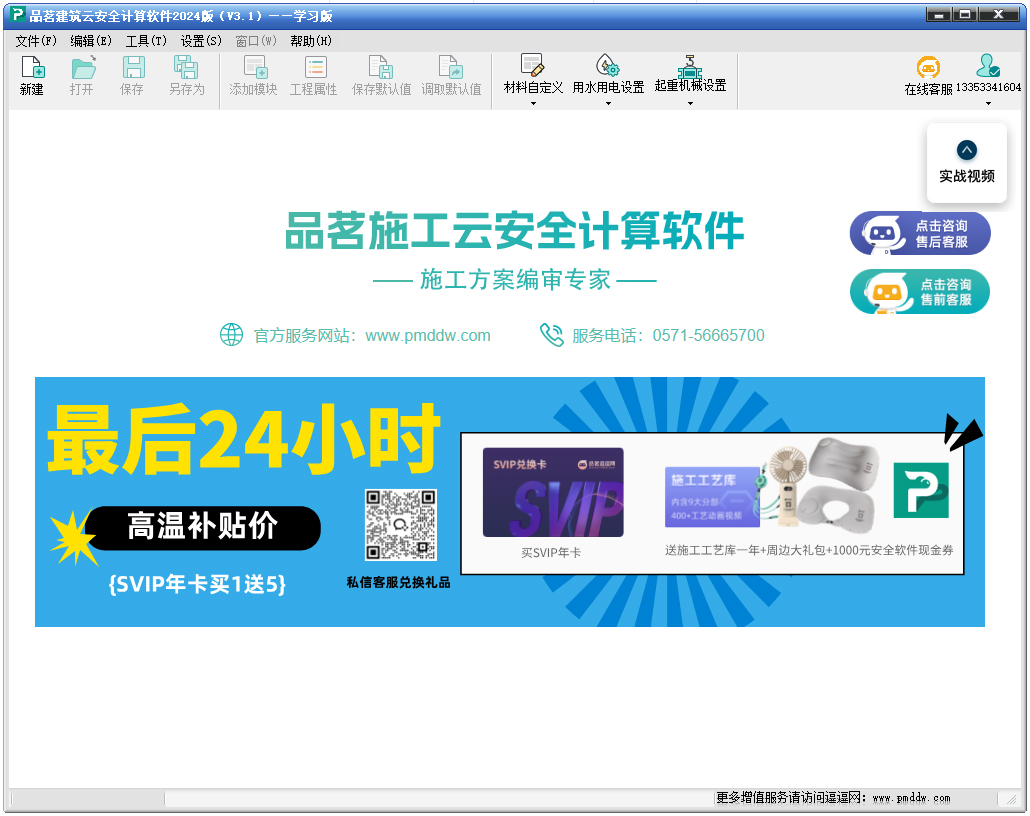Expand the account dropdown arrow under 13353341604
This screenshot has height=816, width=1030.
point(988,103)
